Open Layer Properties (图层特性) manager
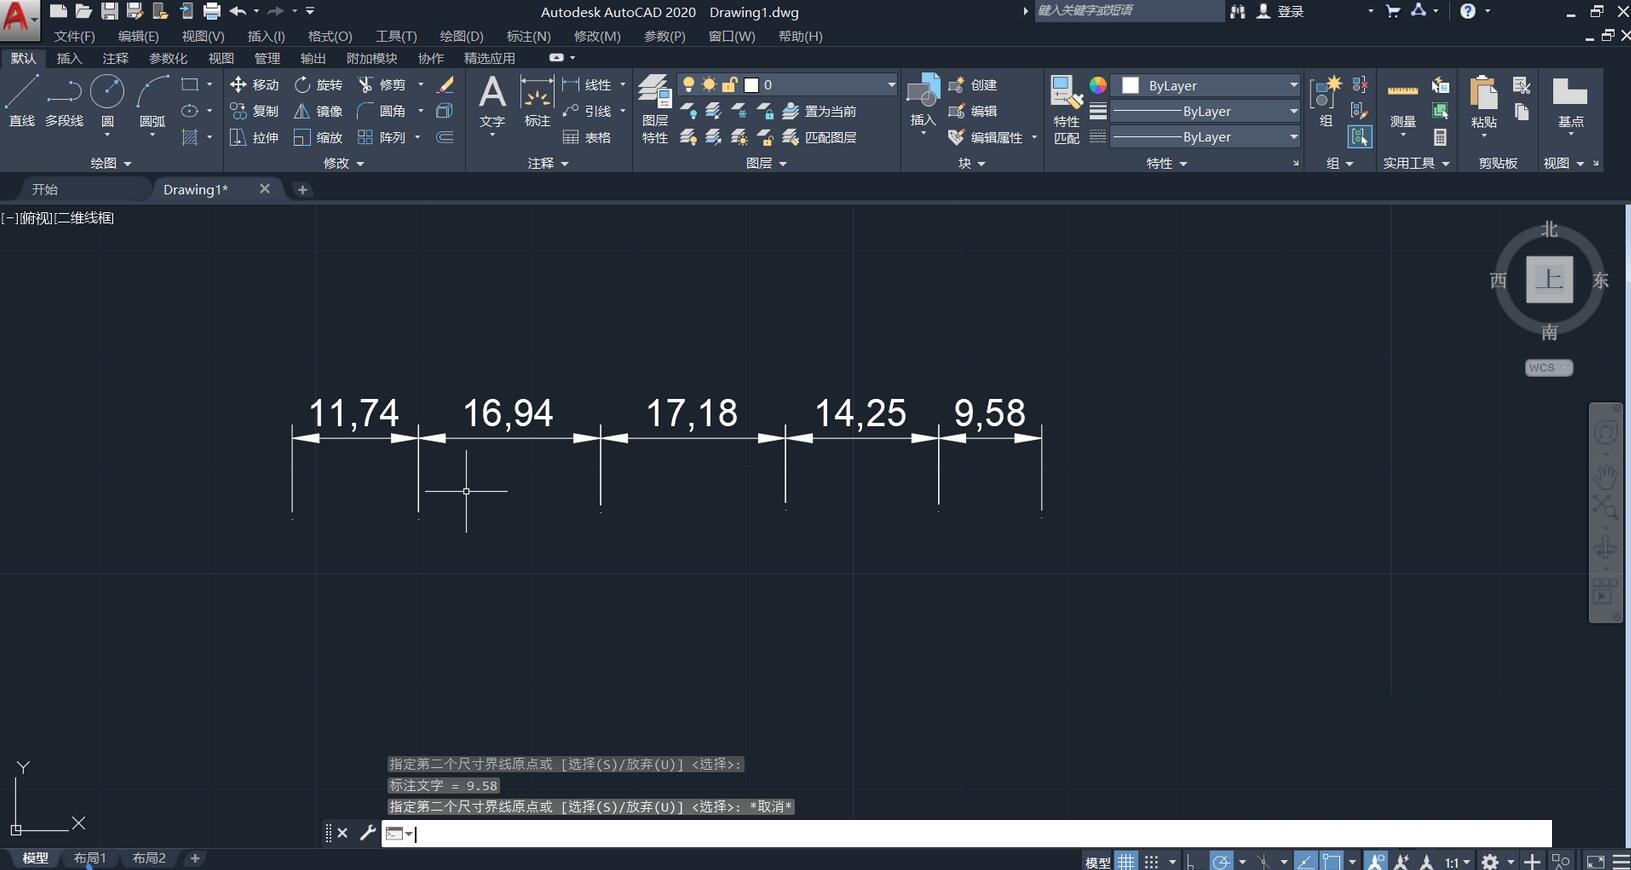 tap(655, 110)
